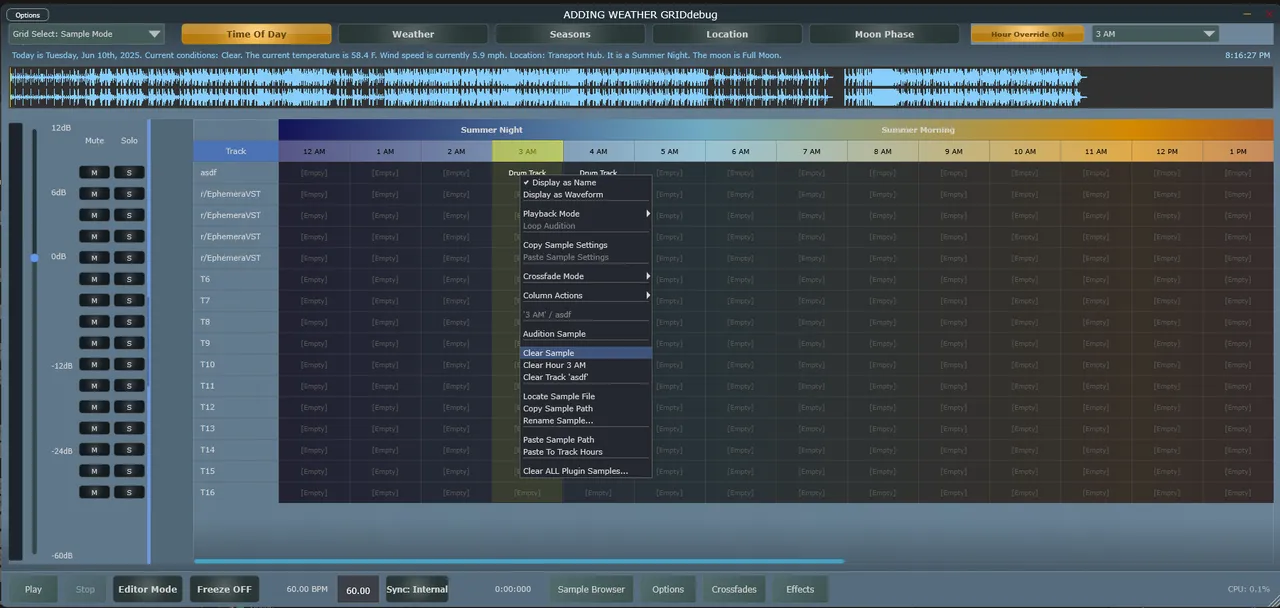Select Display as Waveform menu option
Image resolution: width=1280 pixels, height=608 pixels.
coord(563,195)
